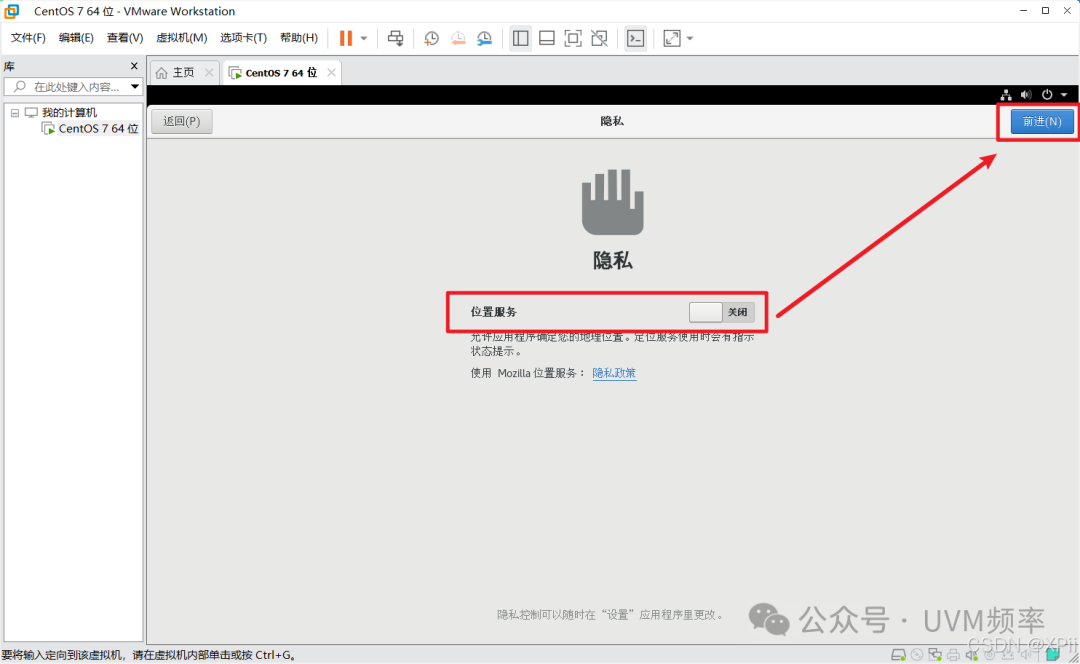This screenshot has height=664, width=1080.
Task: Toggle the thumbnail bar display
Action: [x=546, y=37]
